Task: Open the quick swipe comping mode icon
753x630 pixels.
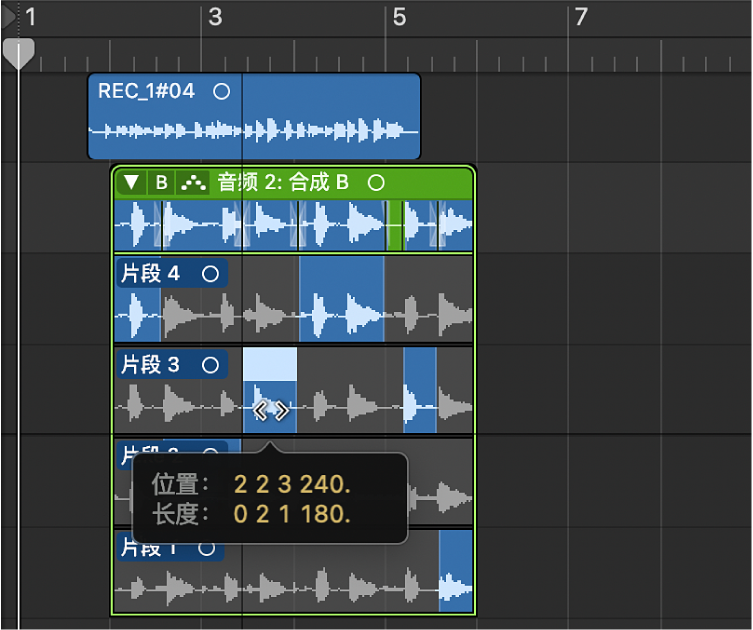Action: 193,183
